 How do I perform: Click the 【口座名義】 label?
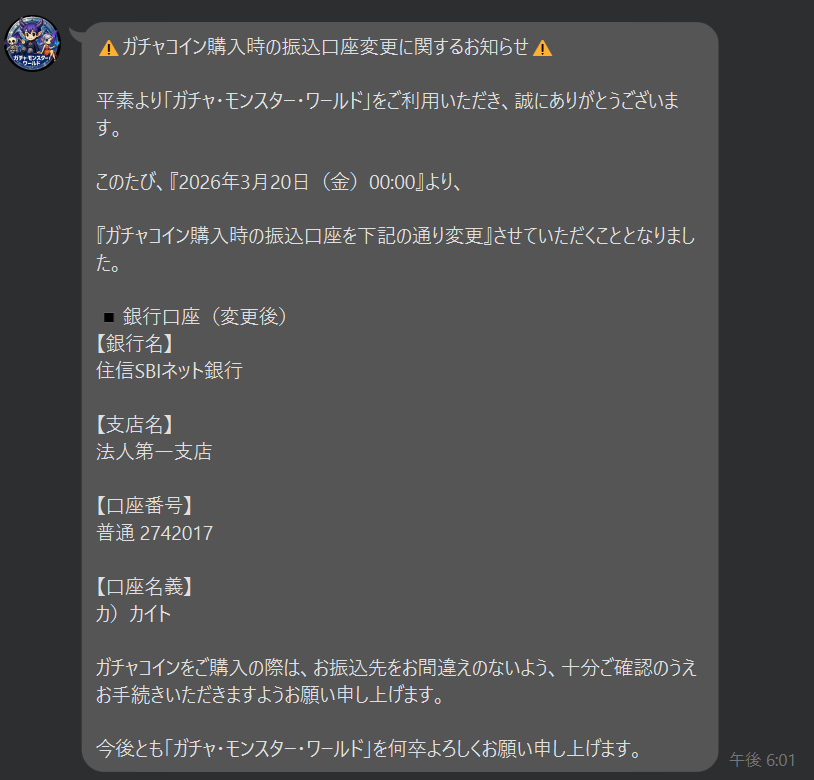click(144, 586)
